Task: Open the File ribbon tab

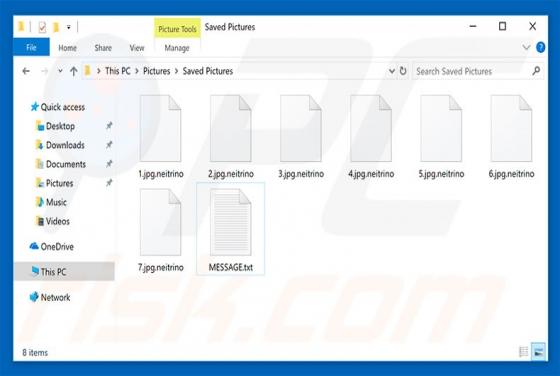Action: tap(31, 47)
